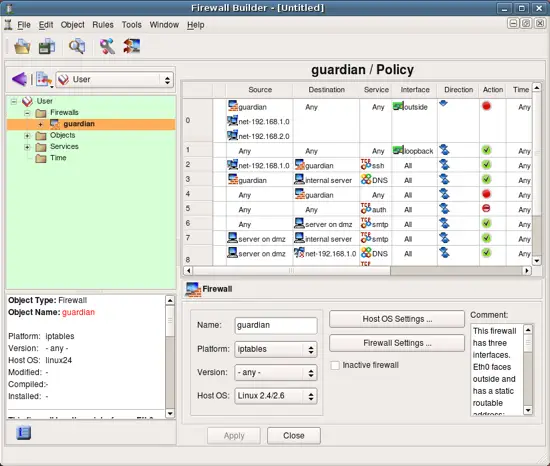
Task: Click the purple back arrow icon
Action: (19, 79)
